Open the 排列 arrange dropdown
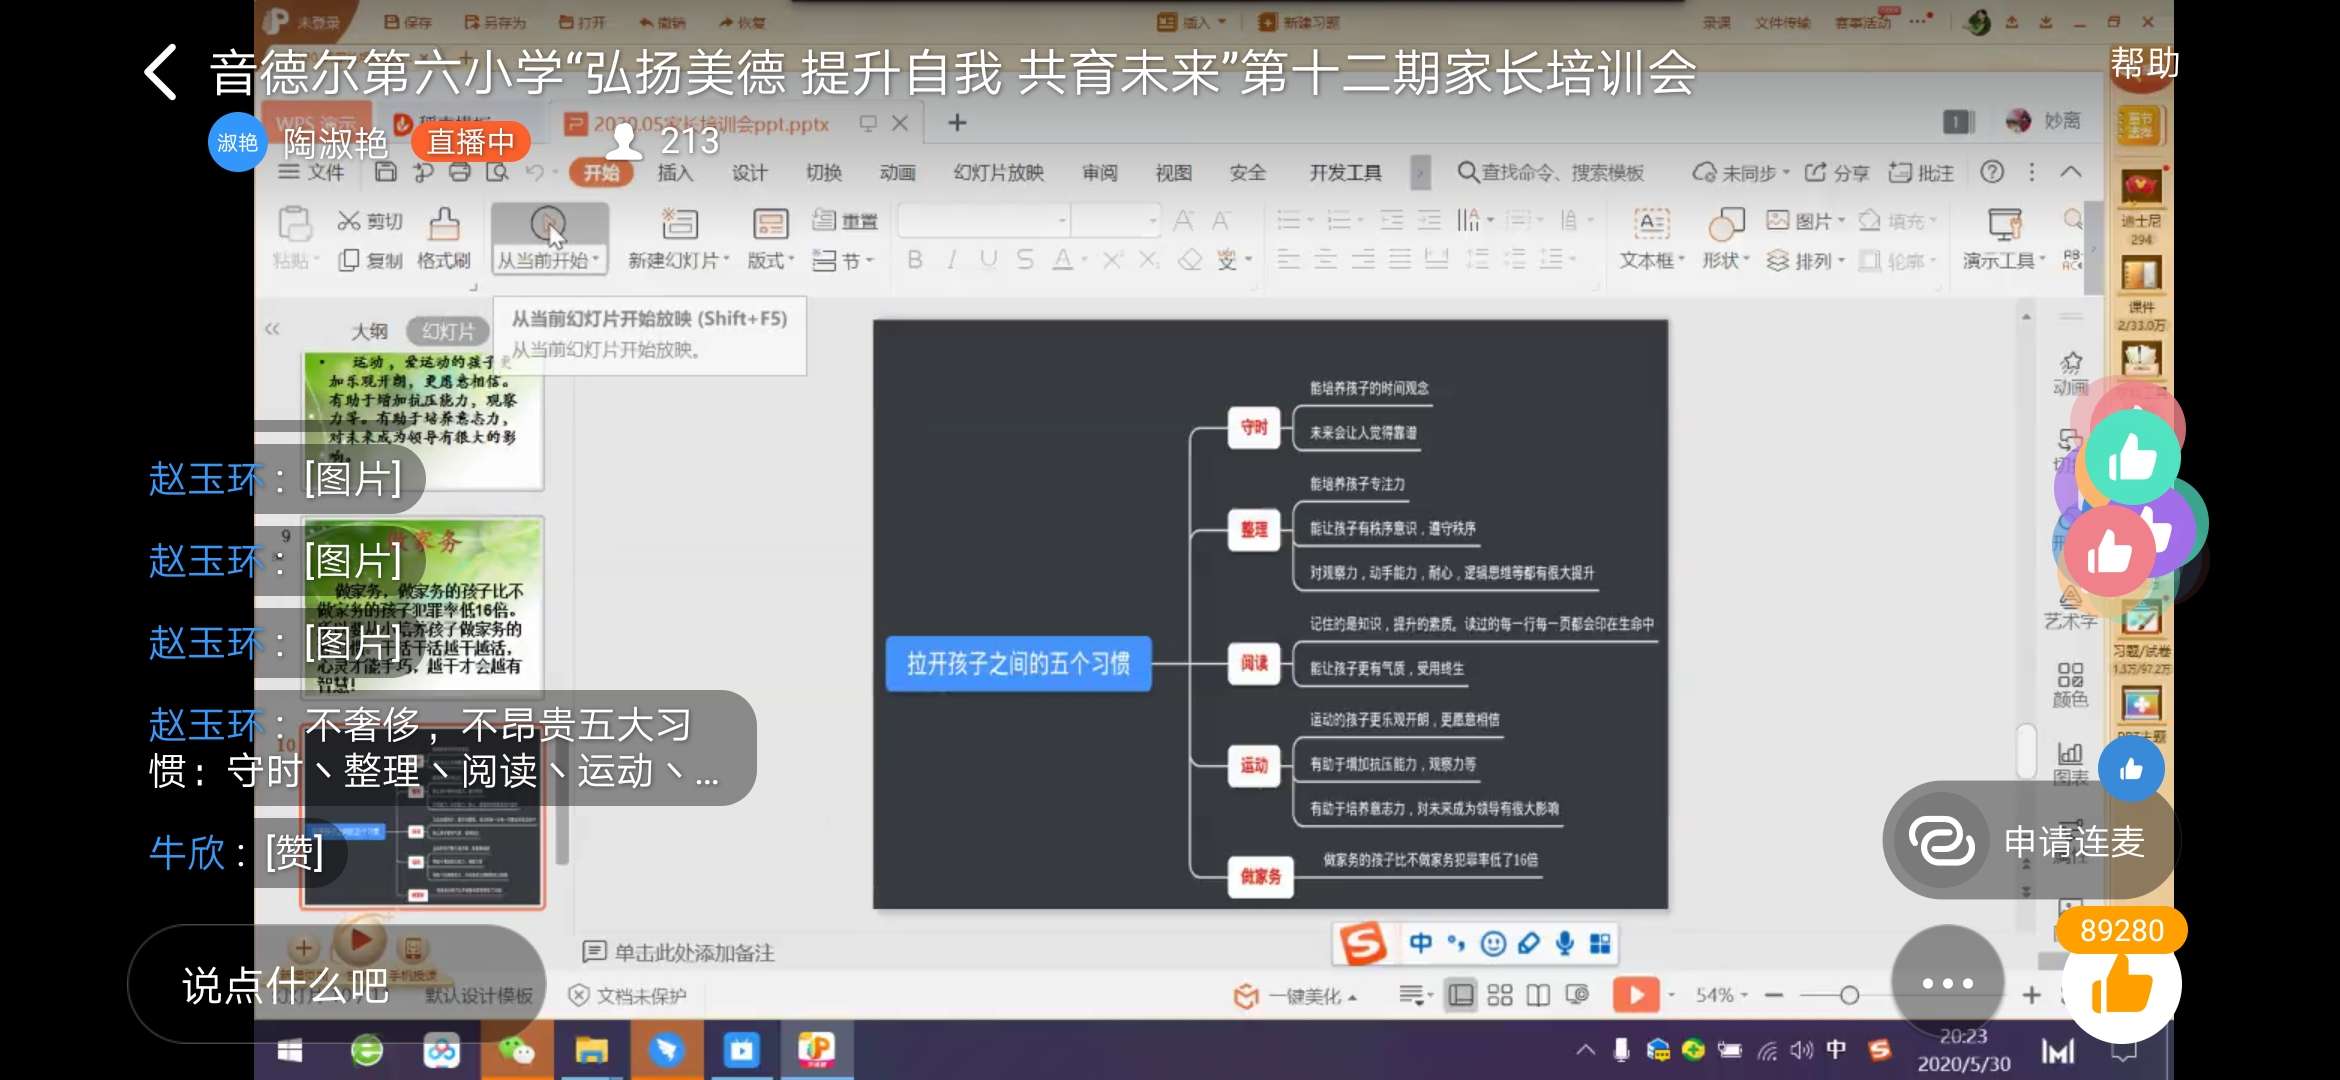The image size is (2340, 1080). coord(1806,261)
